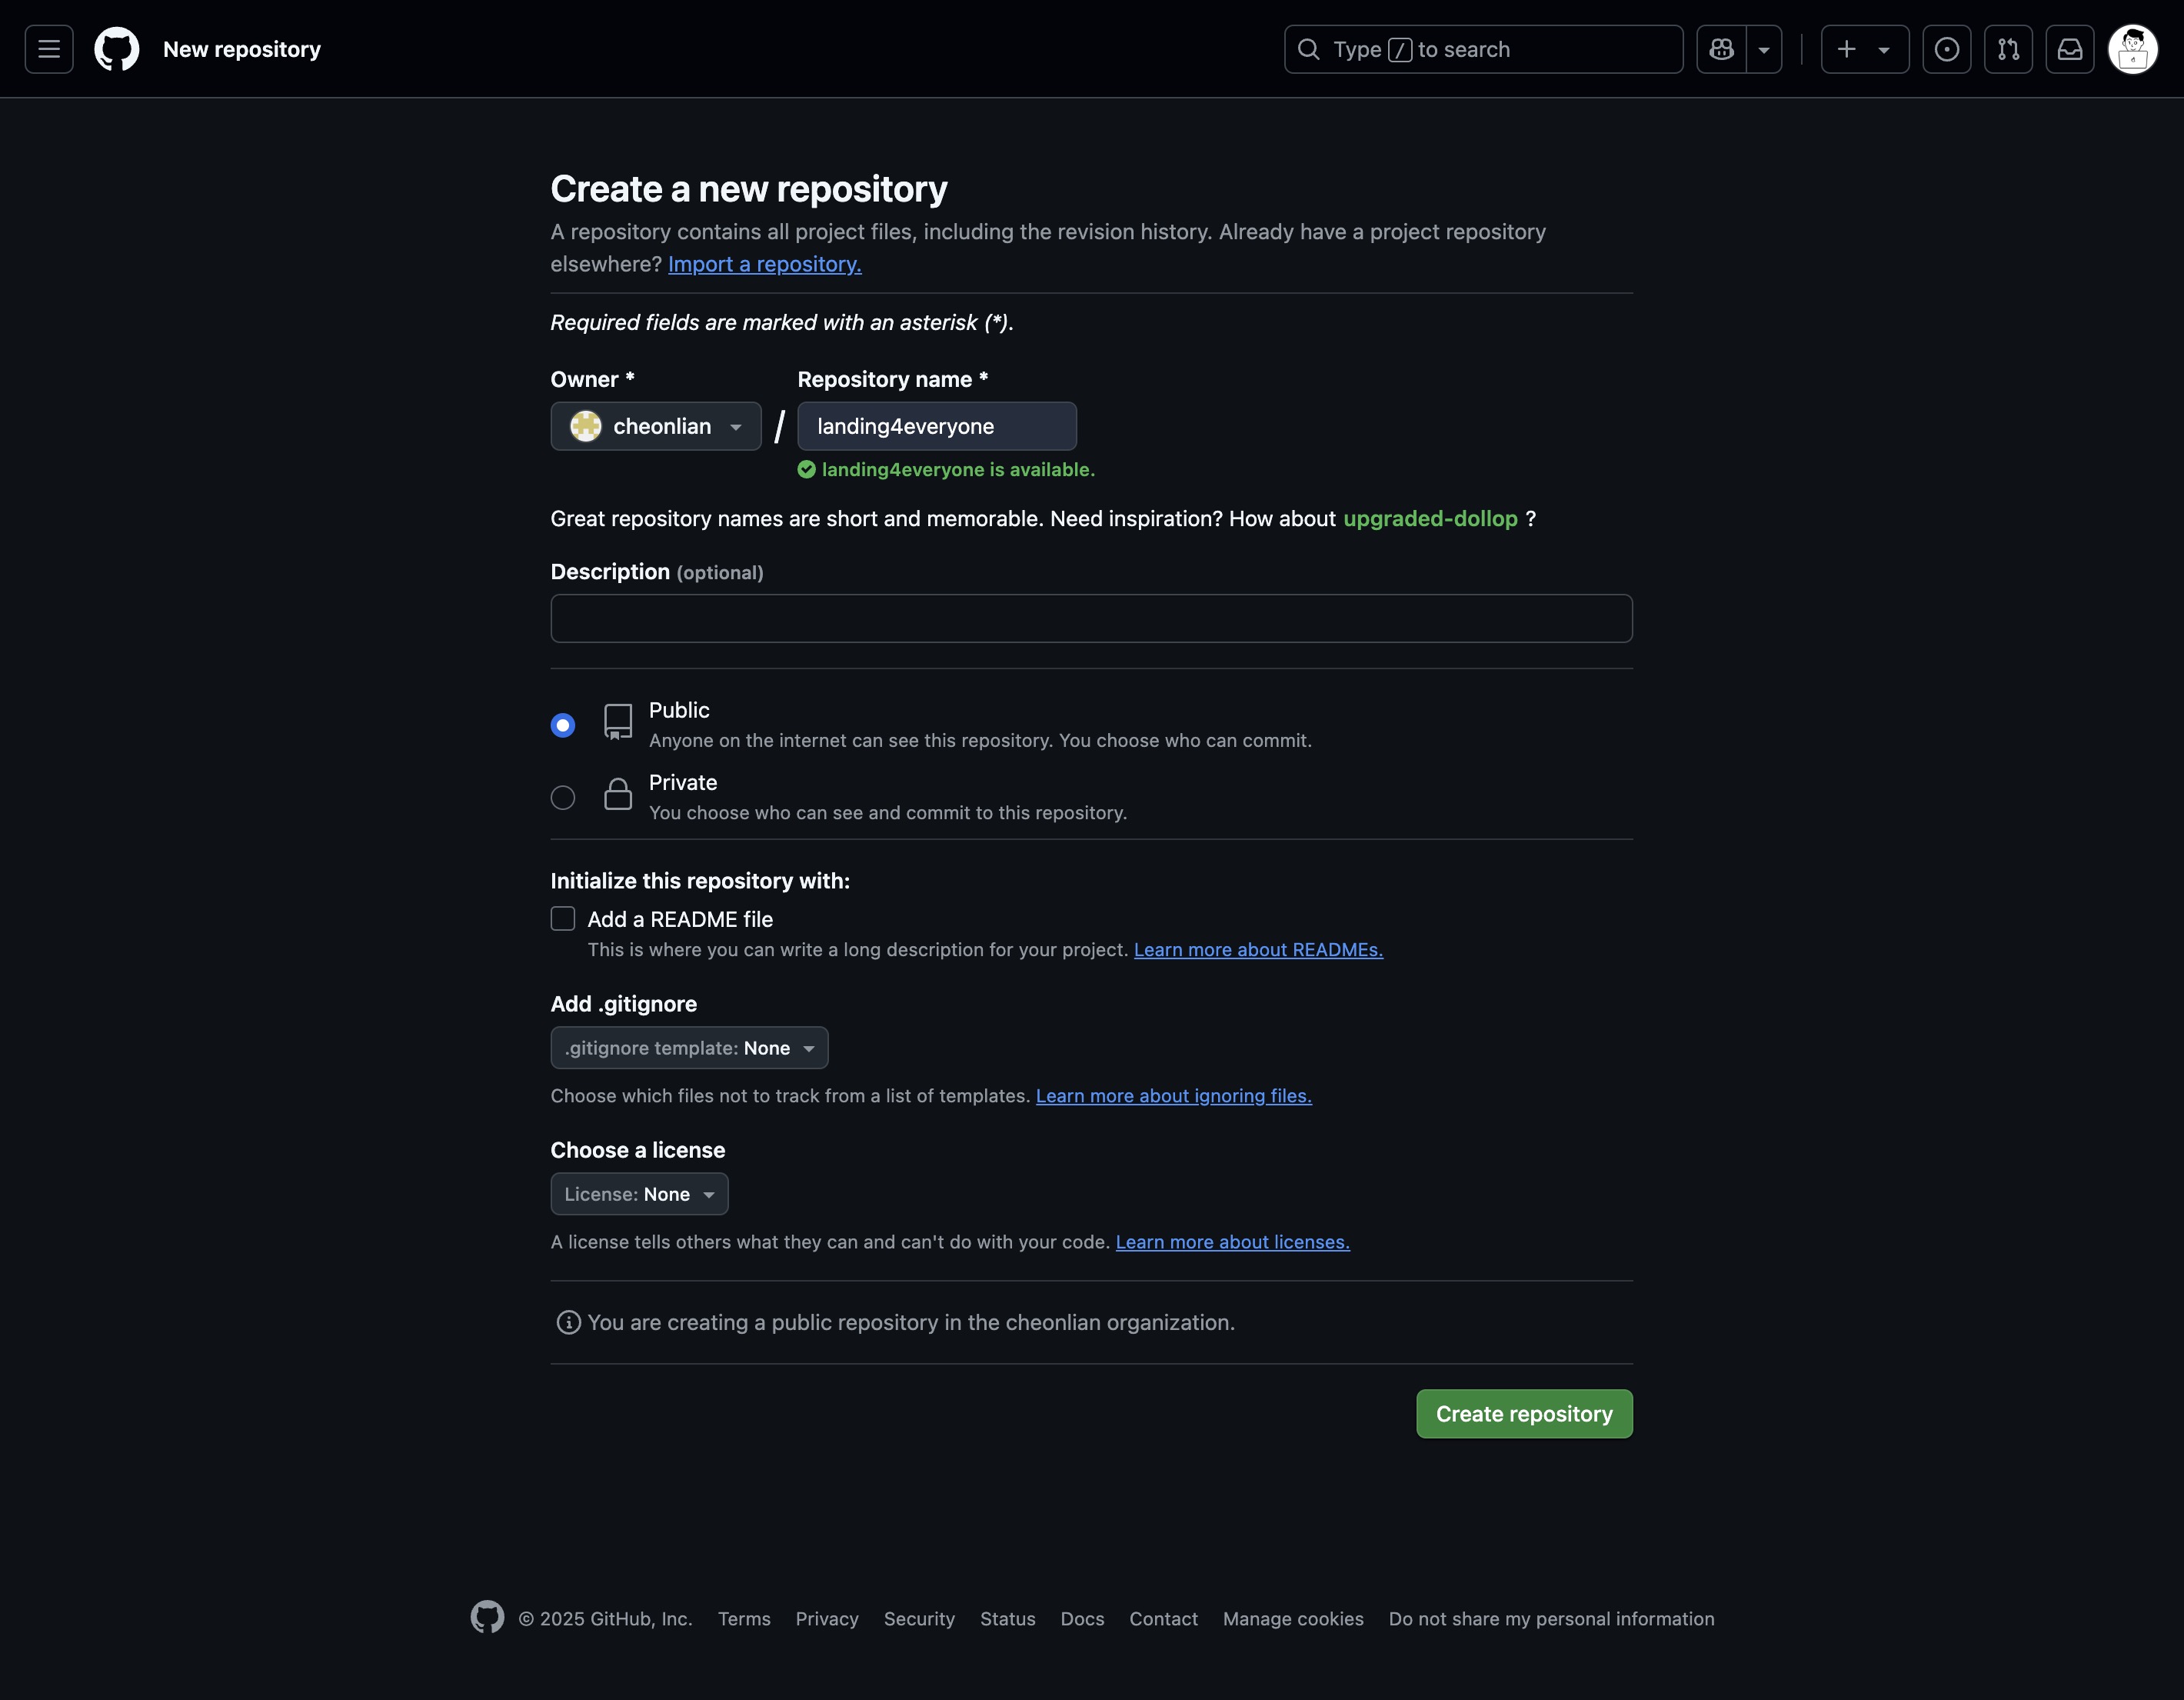Expand the Copilot dropdown arrow

click(1764, 49)
